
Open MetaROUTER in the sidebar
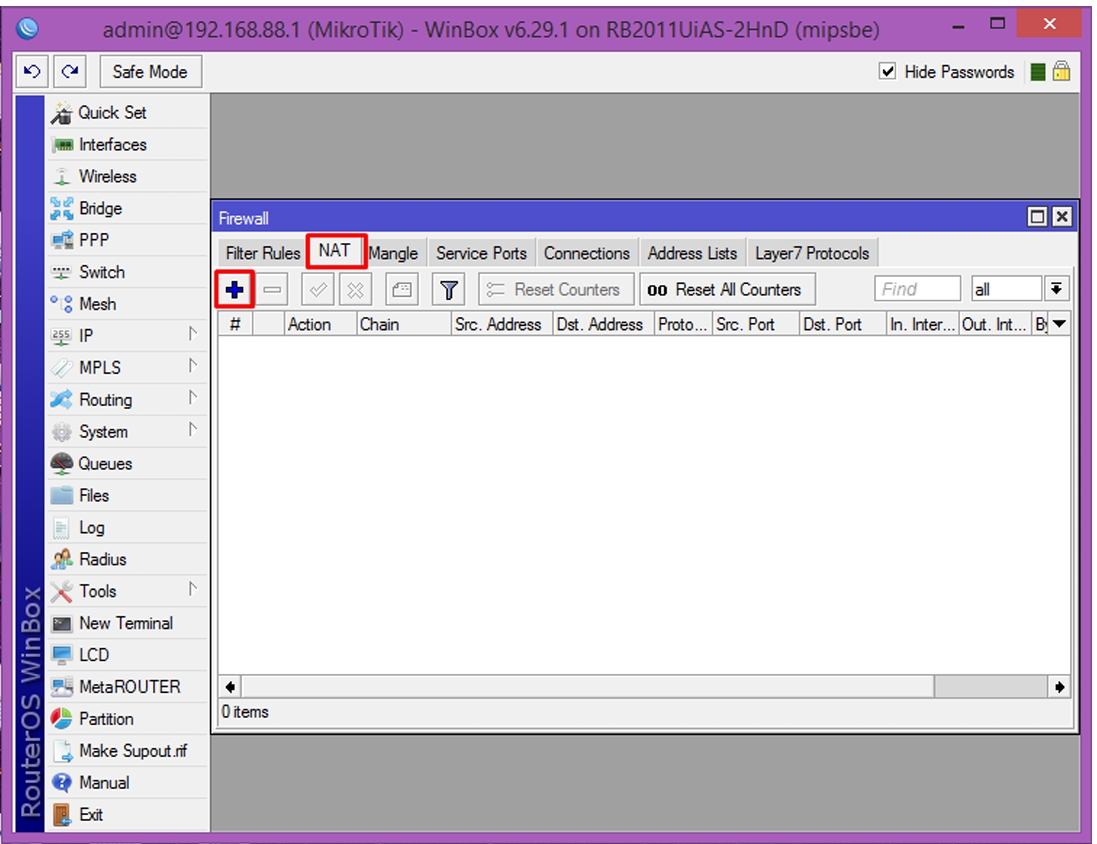pos(127,687)
